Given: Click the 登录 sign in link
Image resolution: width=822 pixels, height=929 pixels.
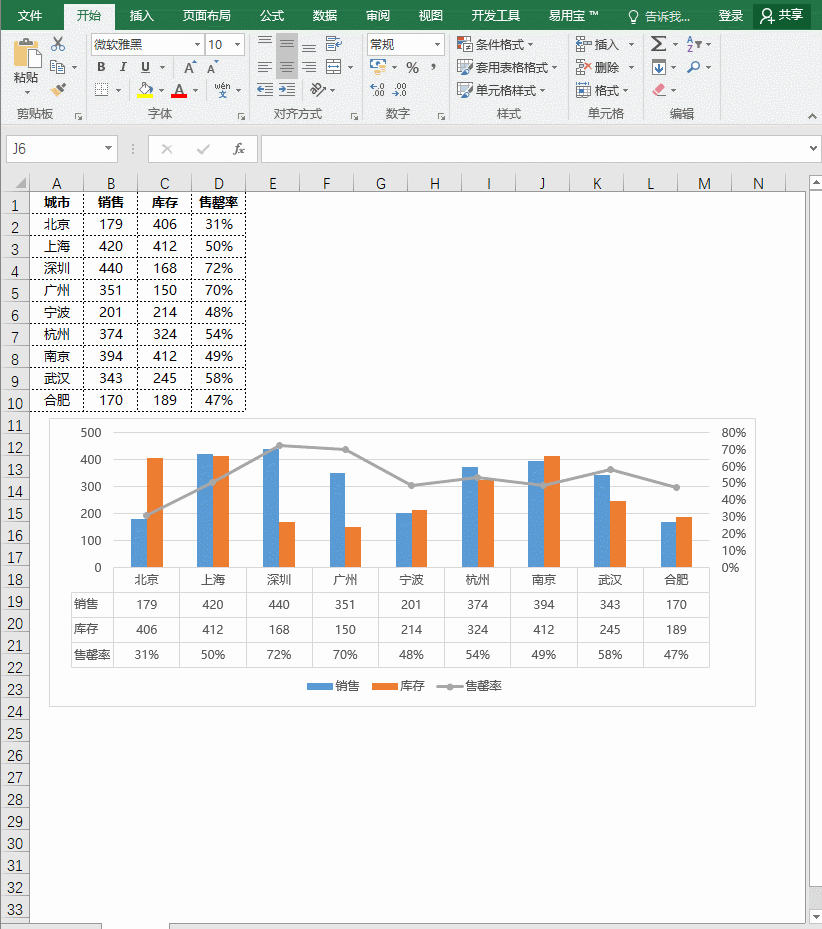Looking at the screenshot, I should pos(731,16).
